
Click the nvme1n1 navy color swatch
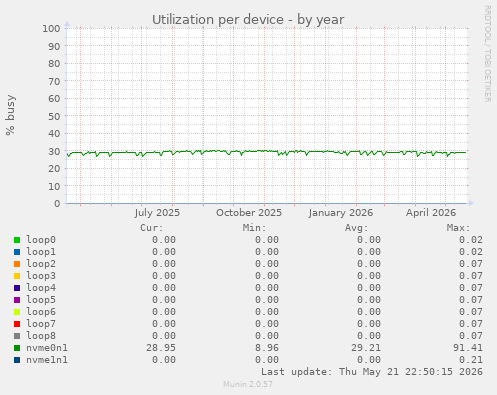pos(17,360)
